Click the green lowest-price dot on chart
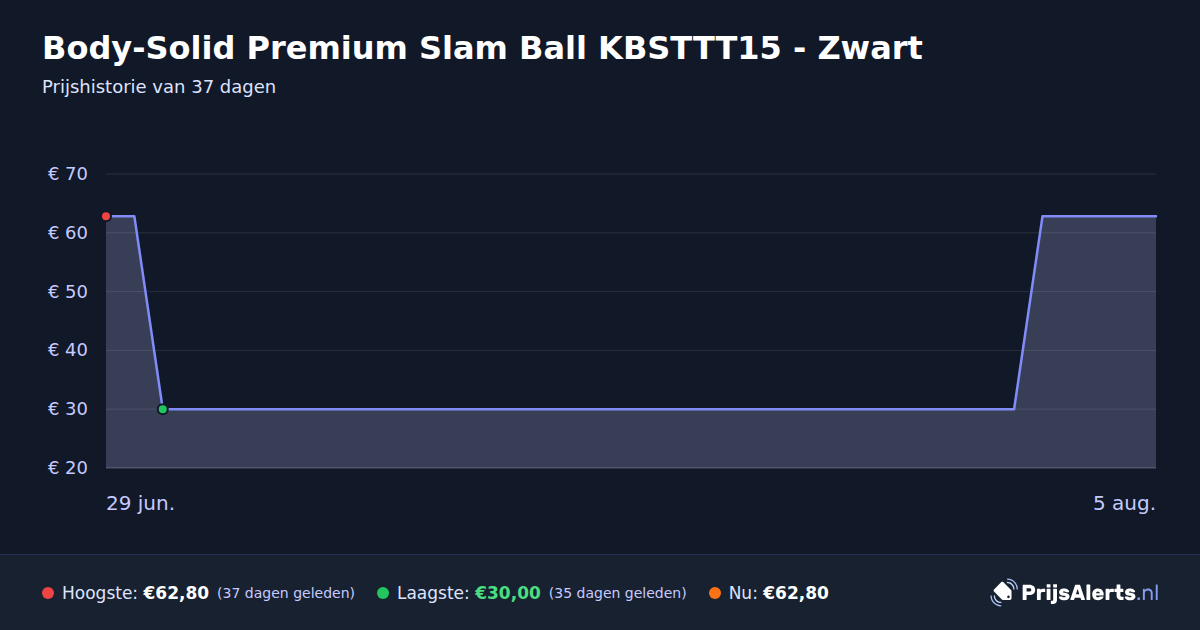1200x630 pixels. tap(162, 409)
